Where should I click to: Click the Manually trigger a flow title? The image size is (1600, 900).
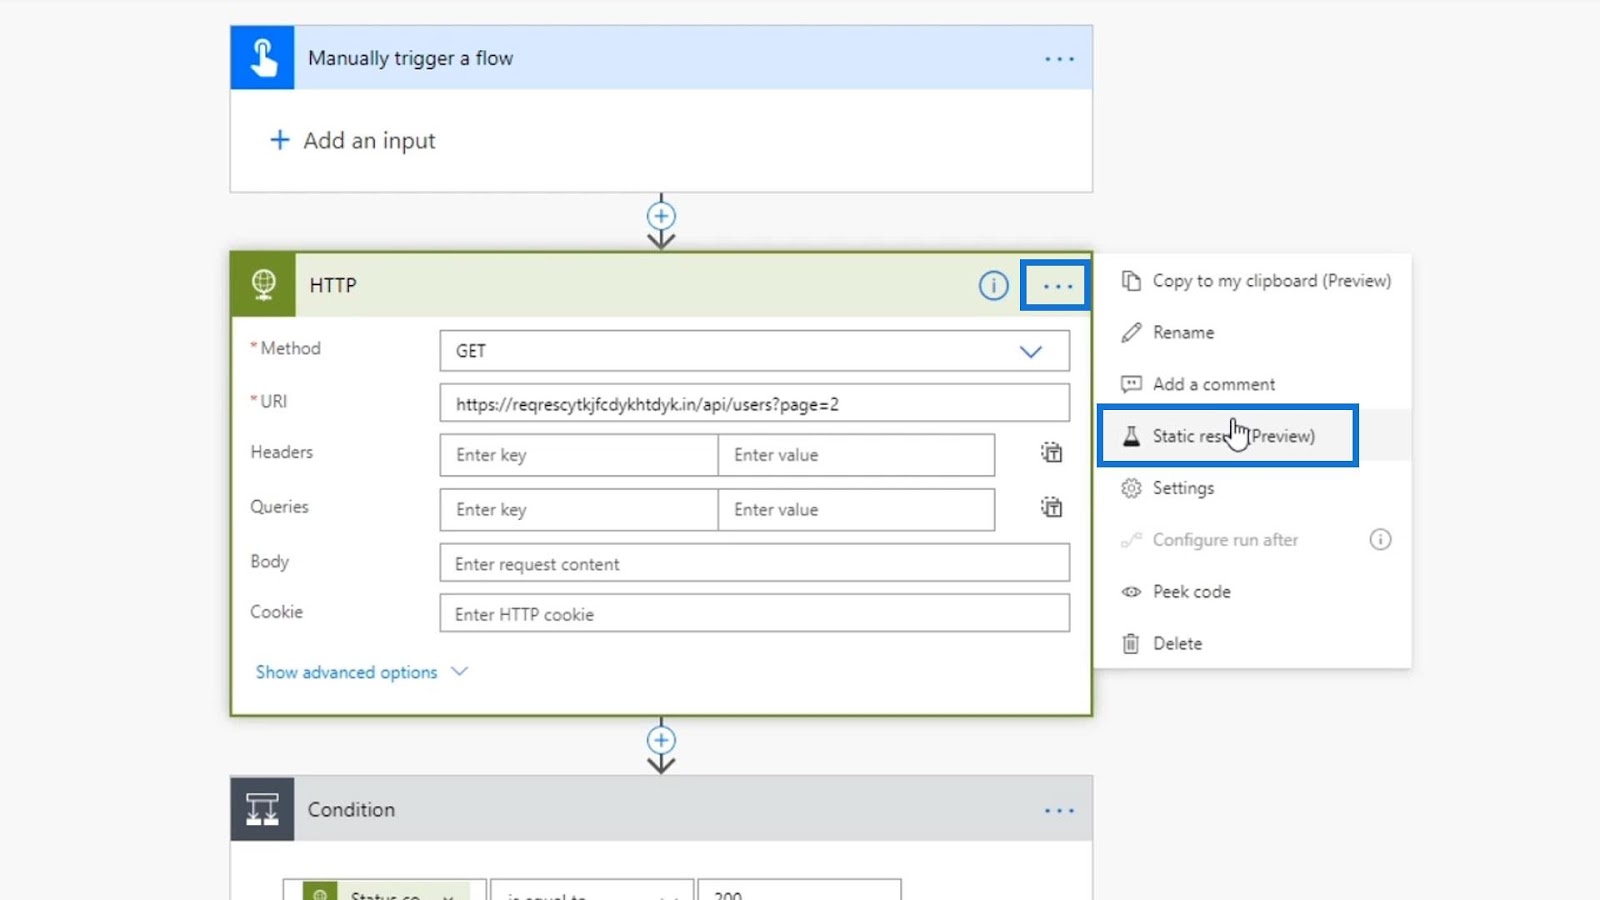tap(410, 59)
